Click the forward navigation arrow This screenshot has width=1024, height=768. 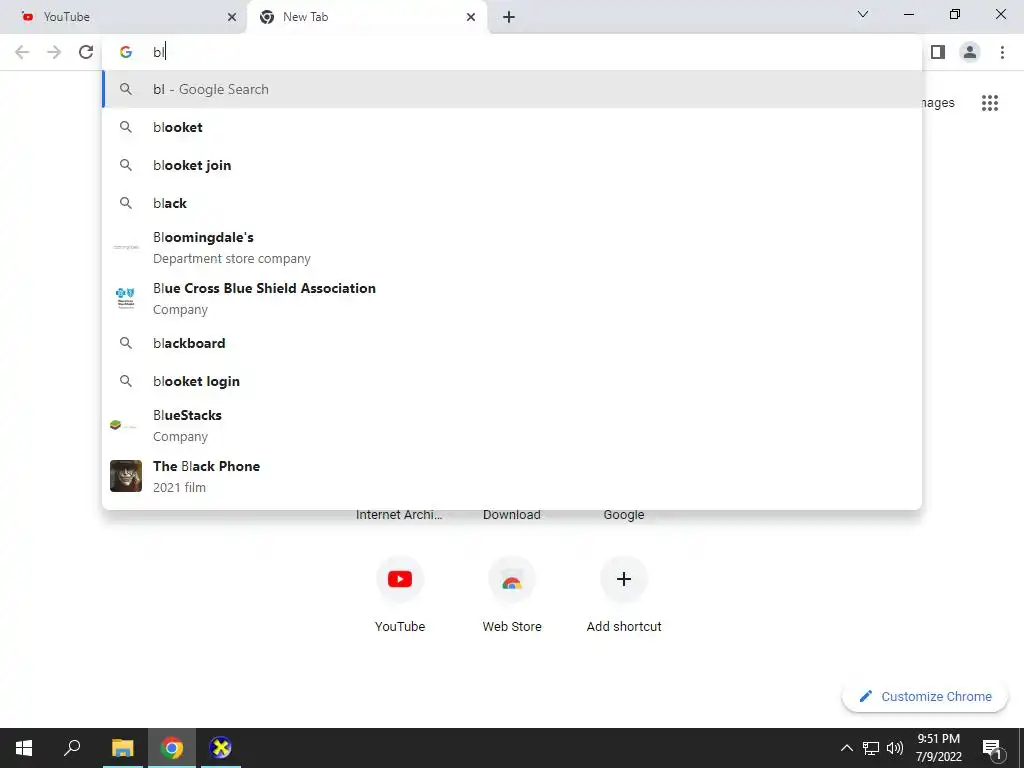(54, 52)
